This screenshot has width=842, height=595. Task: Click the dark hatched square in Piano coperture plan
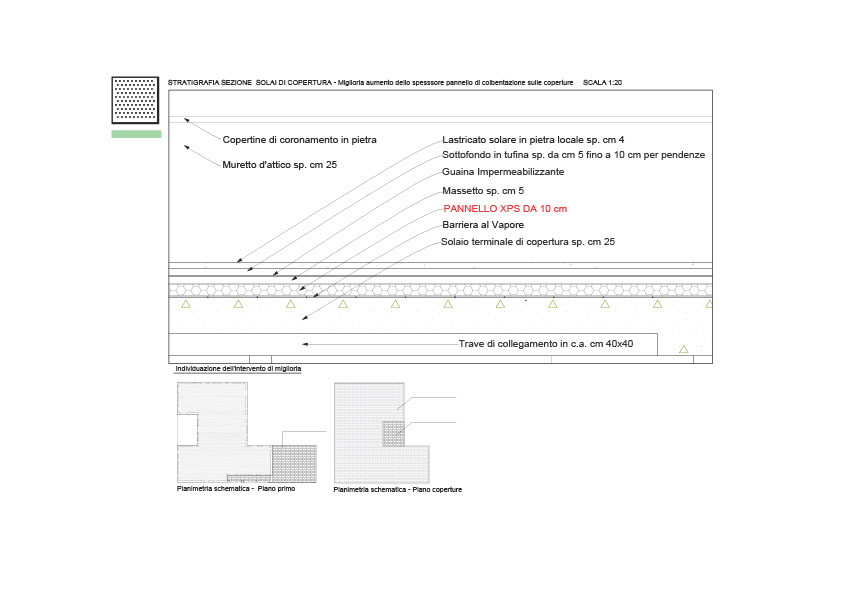pos(393,433)
